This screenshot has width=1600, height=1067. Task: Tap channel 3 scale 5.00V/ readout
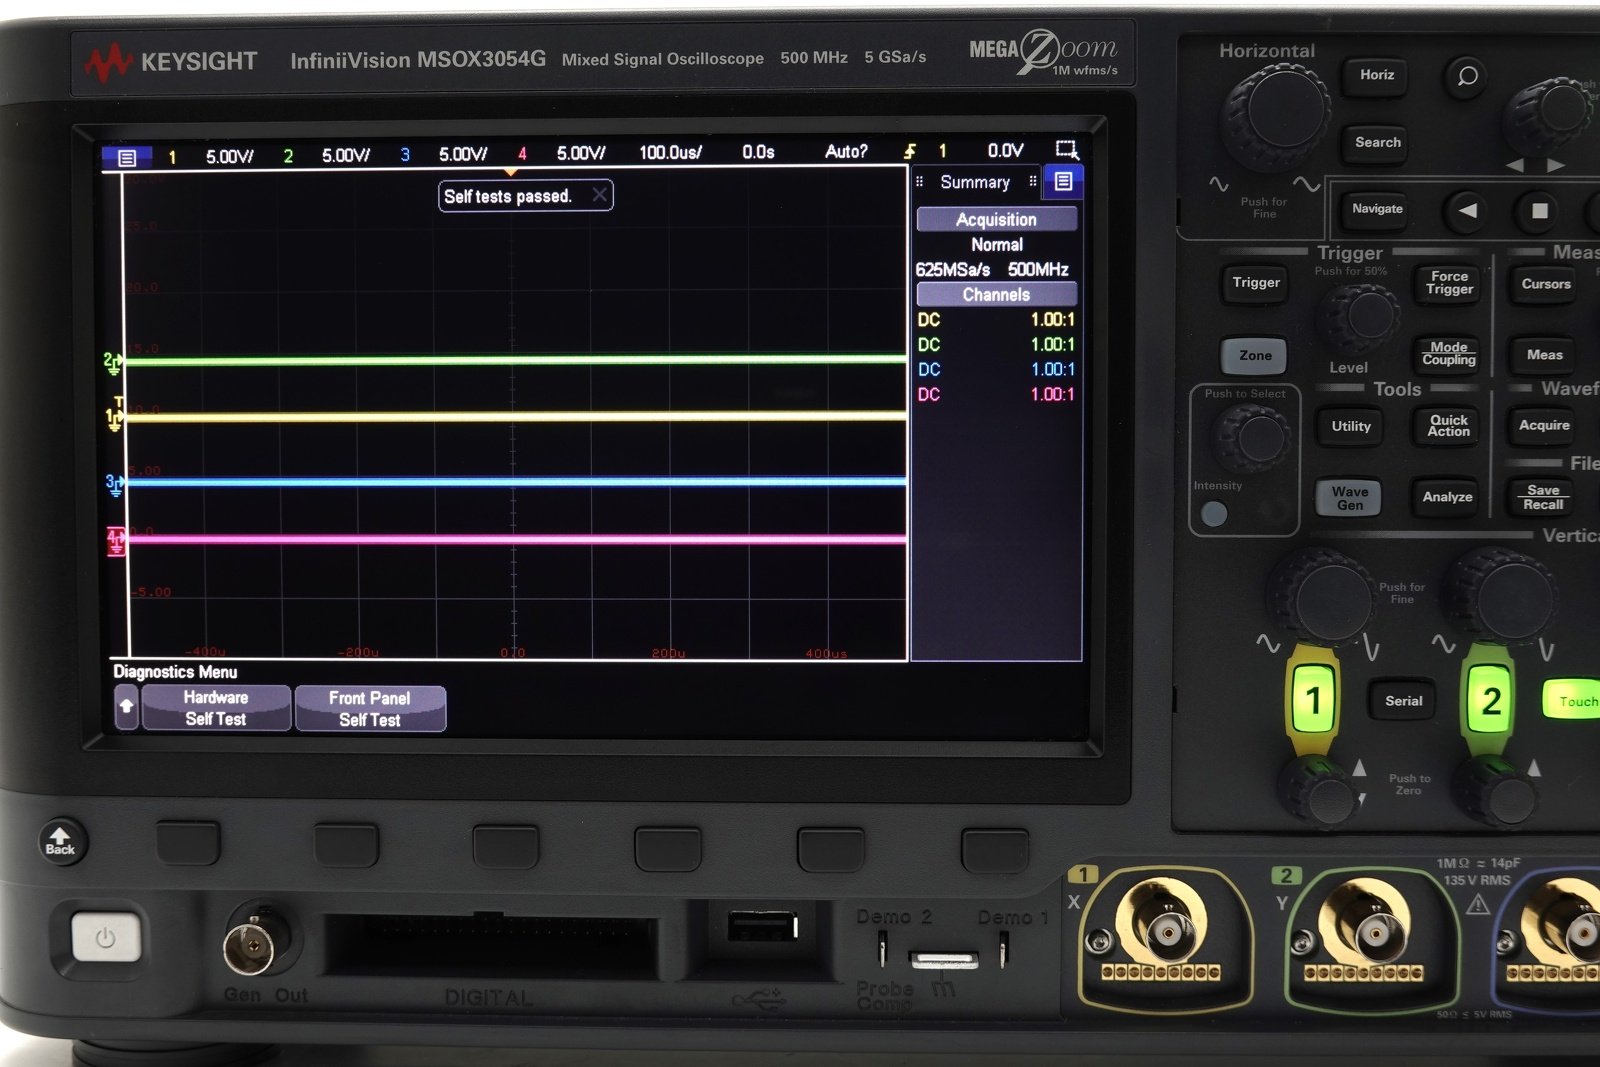pyautogui.click(x=462, y=154)
